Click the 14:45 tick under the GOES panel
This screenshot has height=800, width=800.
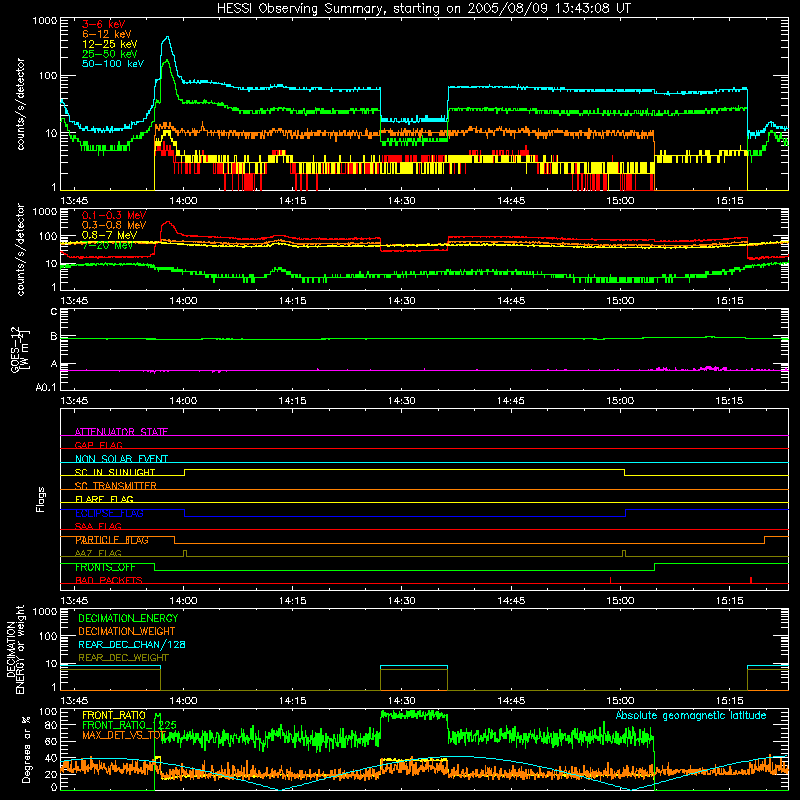click(511, 401)
